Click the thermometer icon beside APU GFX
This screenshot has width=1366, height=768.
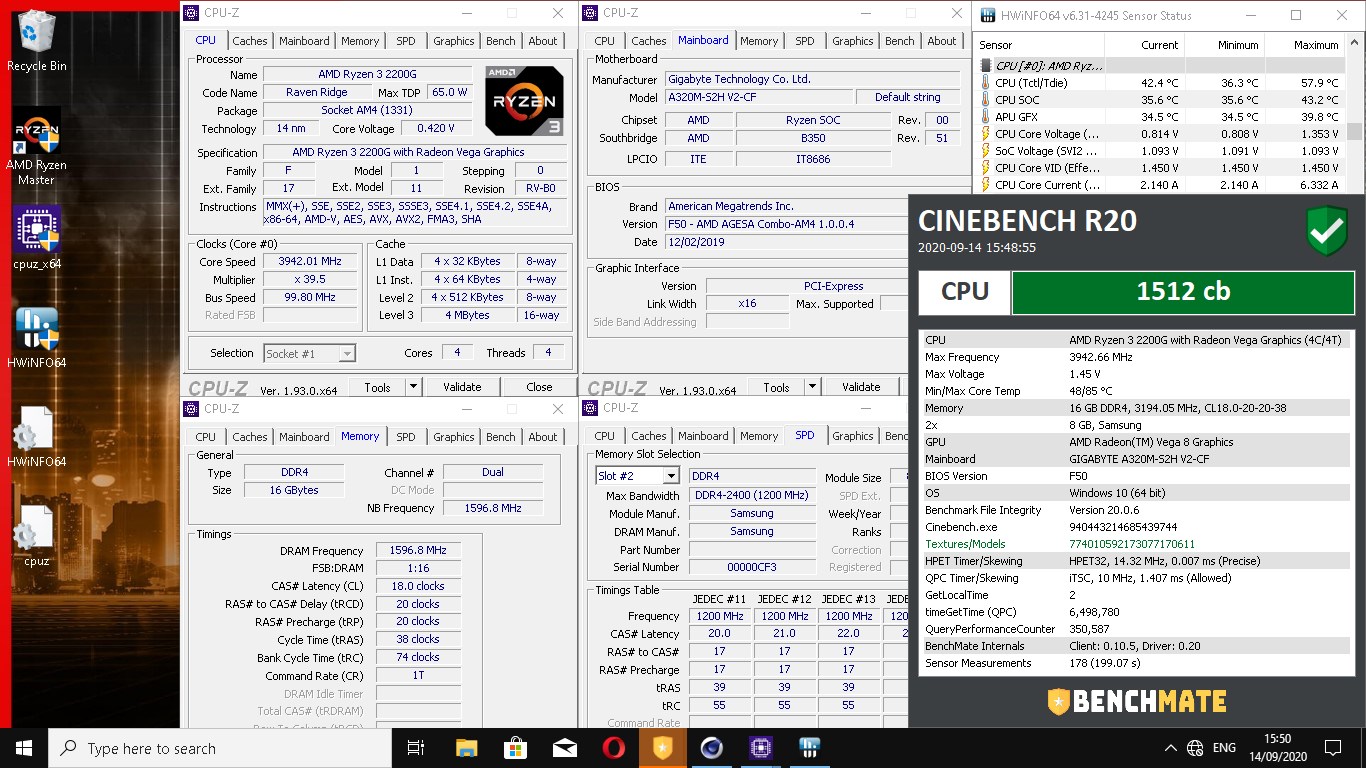click(x=986, y=117)
